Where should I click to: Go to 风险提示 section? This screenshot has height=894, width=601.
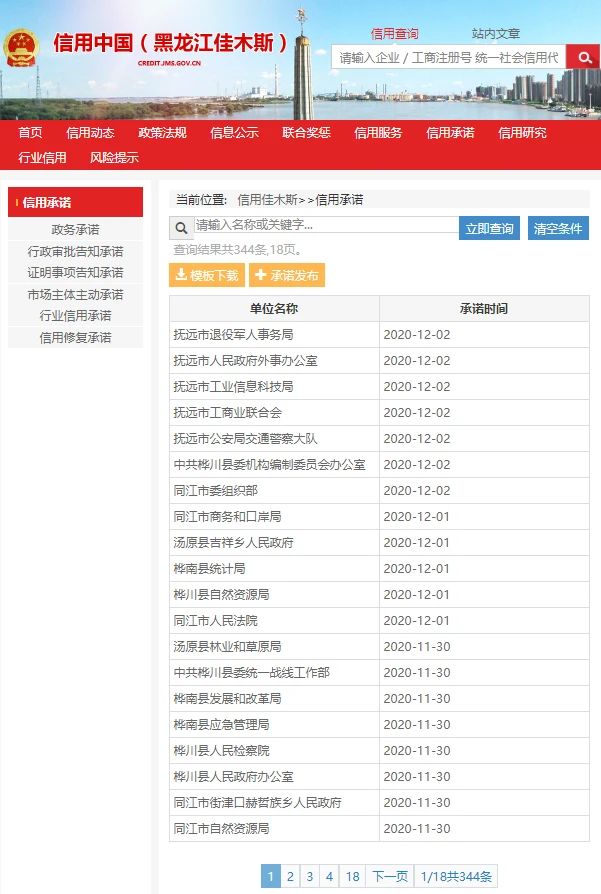[x=114, y=157]
